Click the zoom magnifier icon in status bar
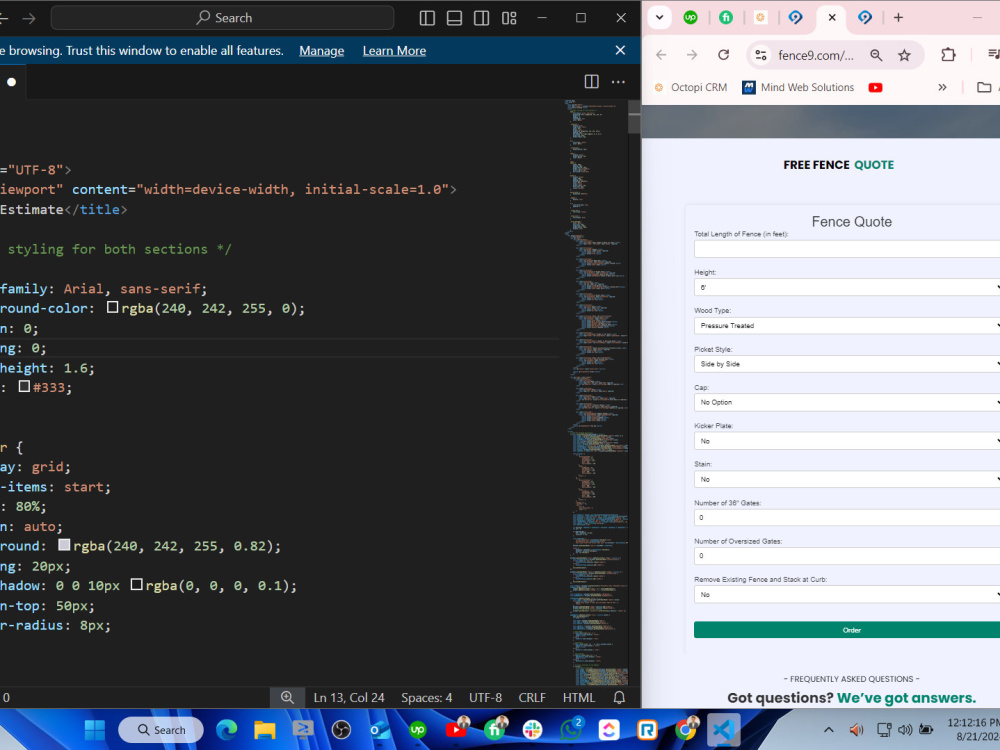The image size is (1000, 750). click(x=288, y=698)
